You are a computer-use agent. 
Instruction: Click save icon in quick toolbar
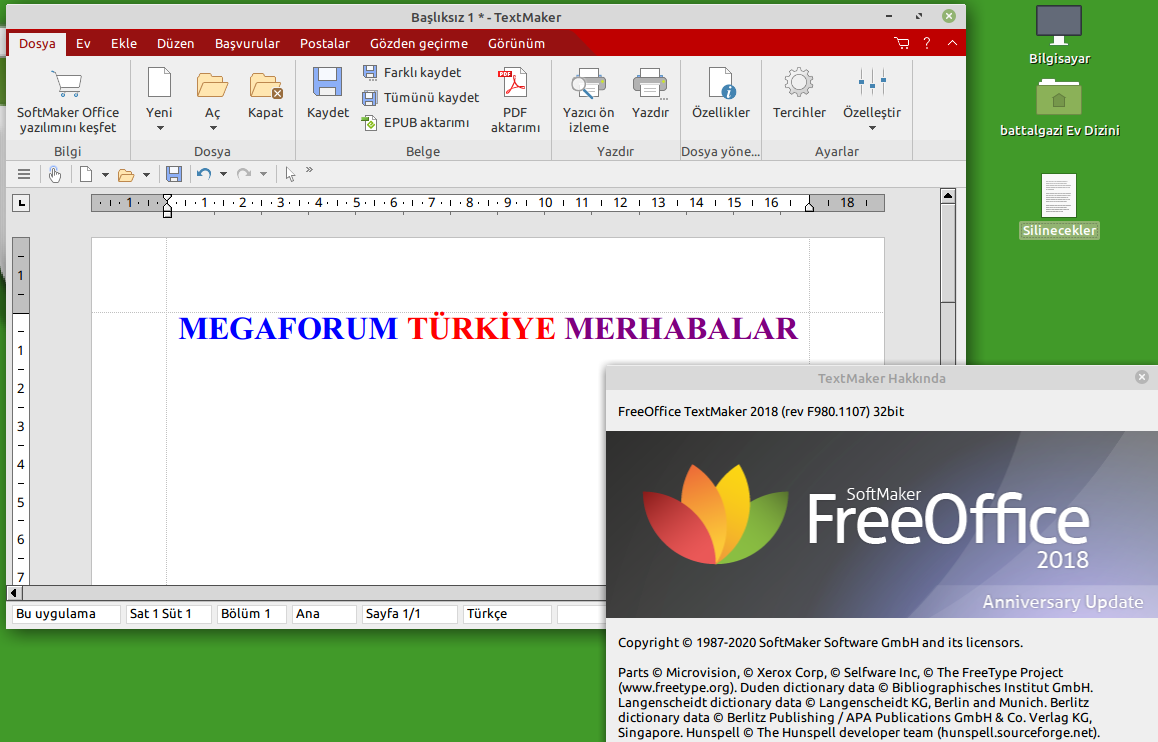174,174
